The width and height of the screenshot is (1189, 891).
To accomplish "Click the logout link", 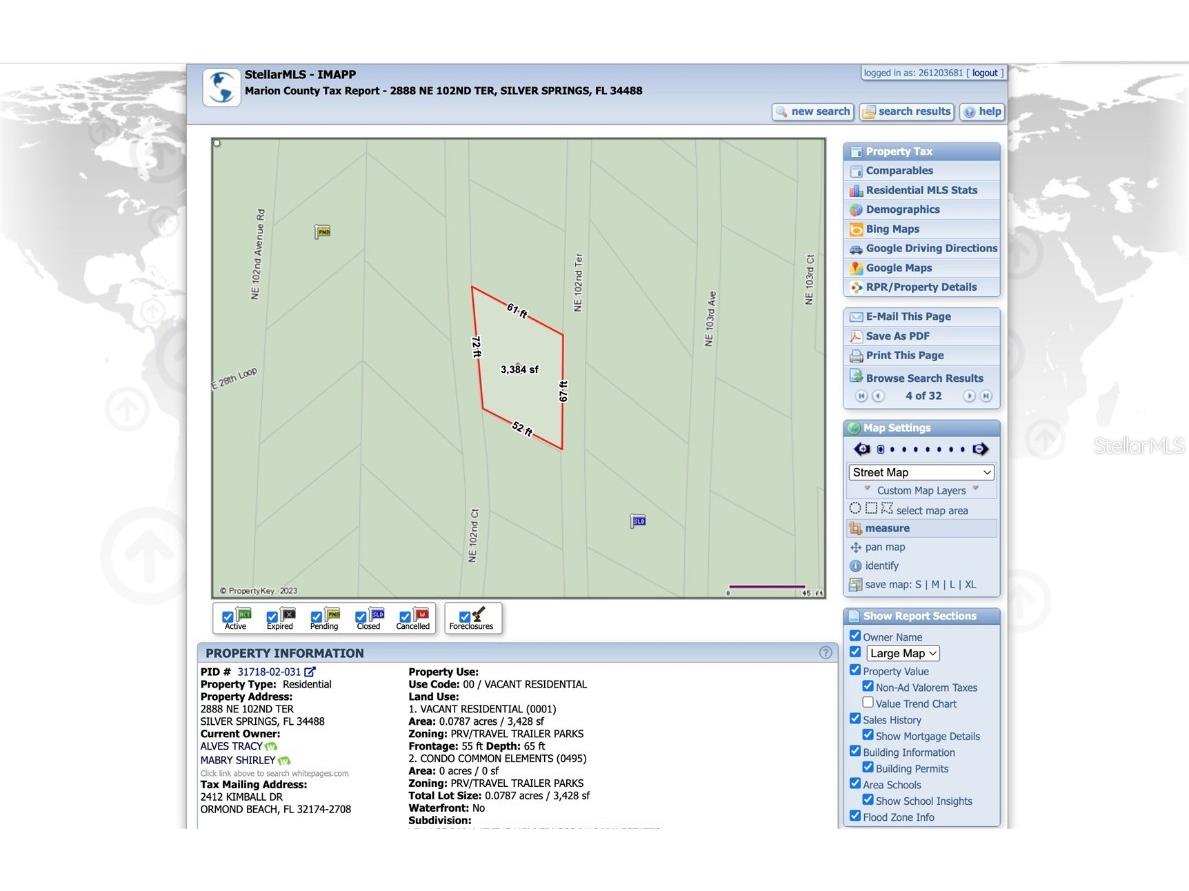I will point(984,73).
